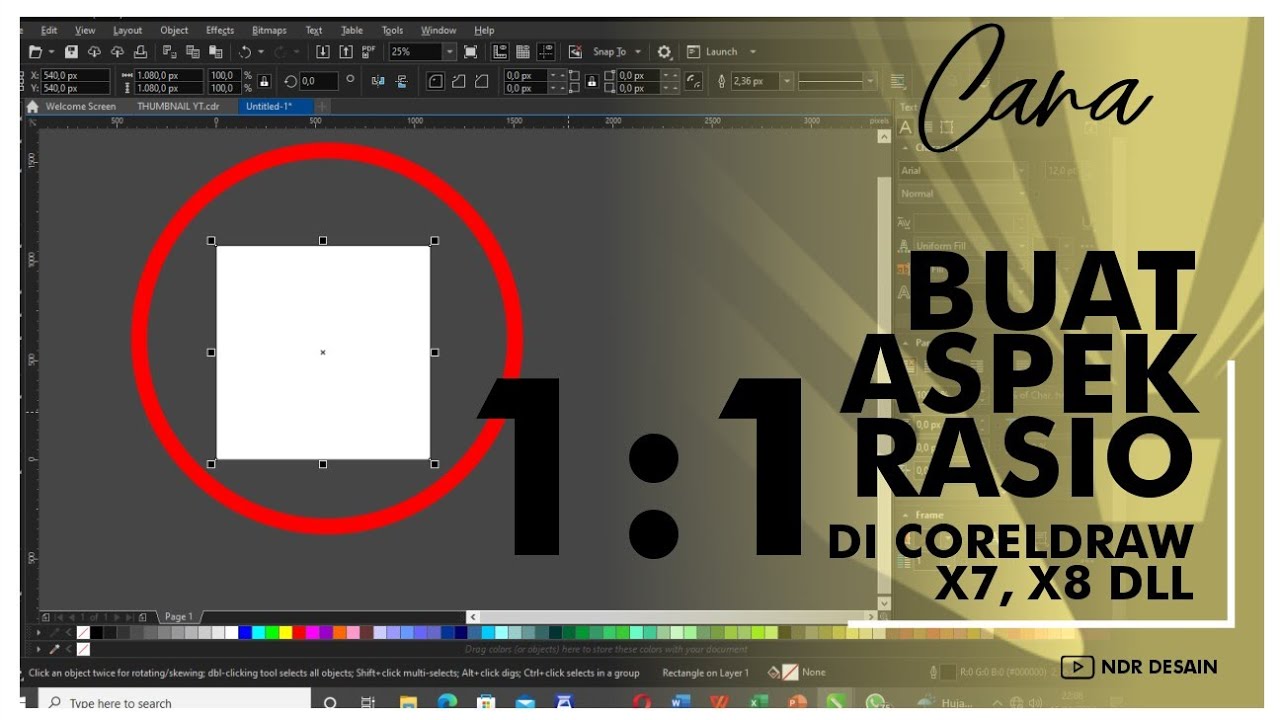Click Mirror vertically icon
The width and height of the screenshot is (1280, 720).
pyautogui.click(x=401, y=81)
